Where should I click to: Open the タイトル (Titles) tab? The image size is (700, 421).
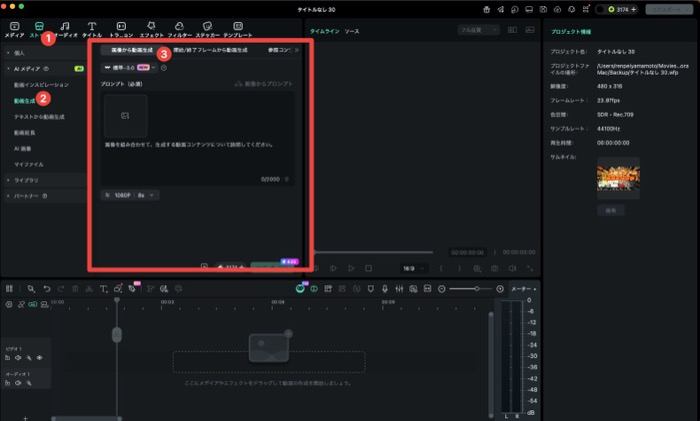click(92, 29)
